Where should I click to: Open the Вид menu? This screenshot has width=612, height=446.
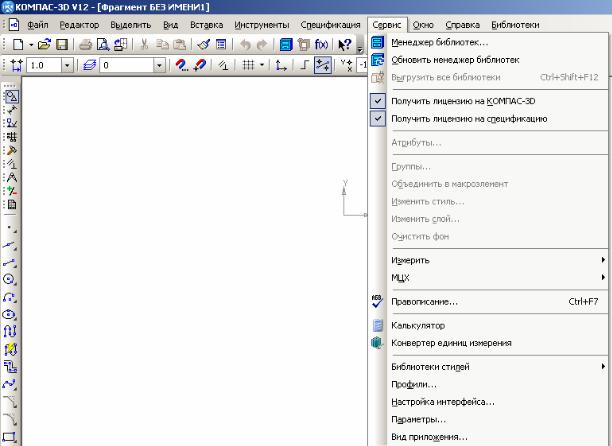tap(171, 25)
